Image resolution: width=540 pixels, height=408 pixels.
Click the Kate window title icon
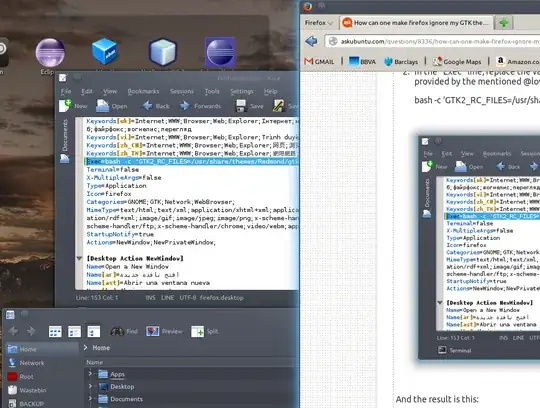click(63, 78)
